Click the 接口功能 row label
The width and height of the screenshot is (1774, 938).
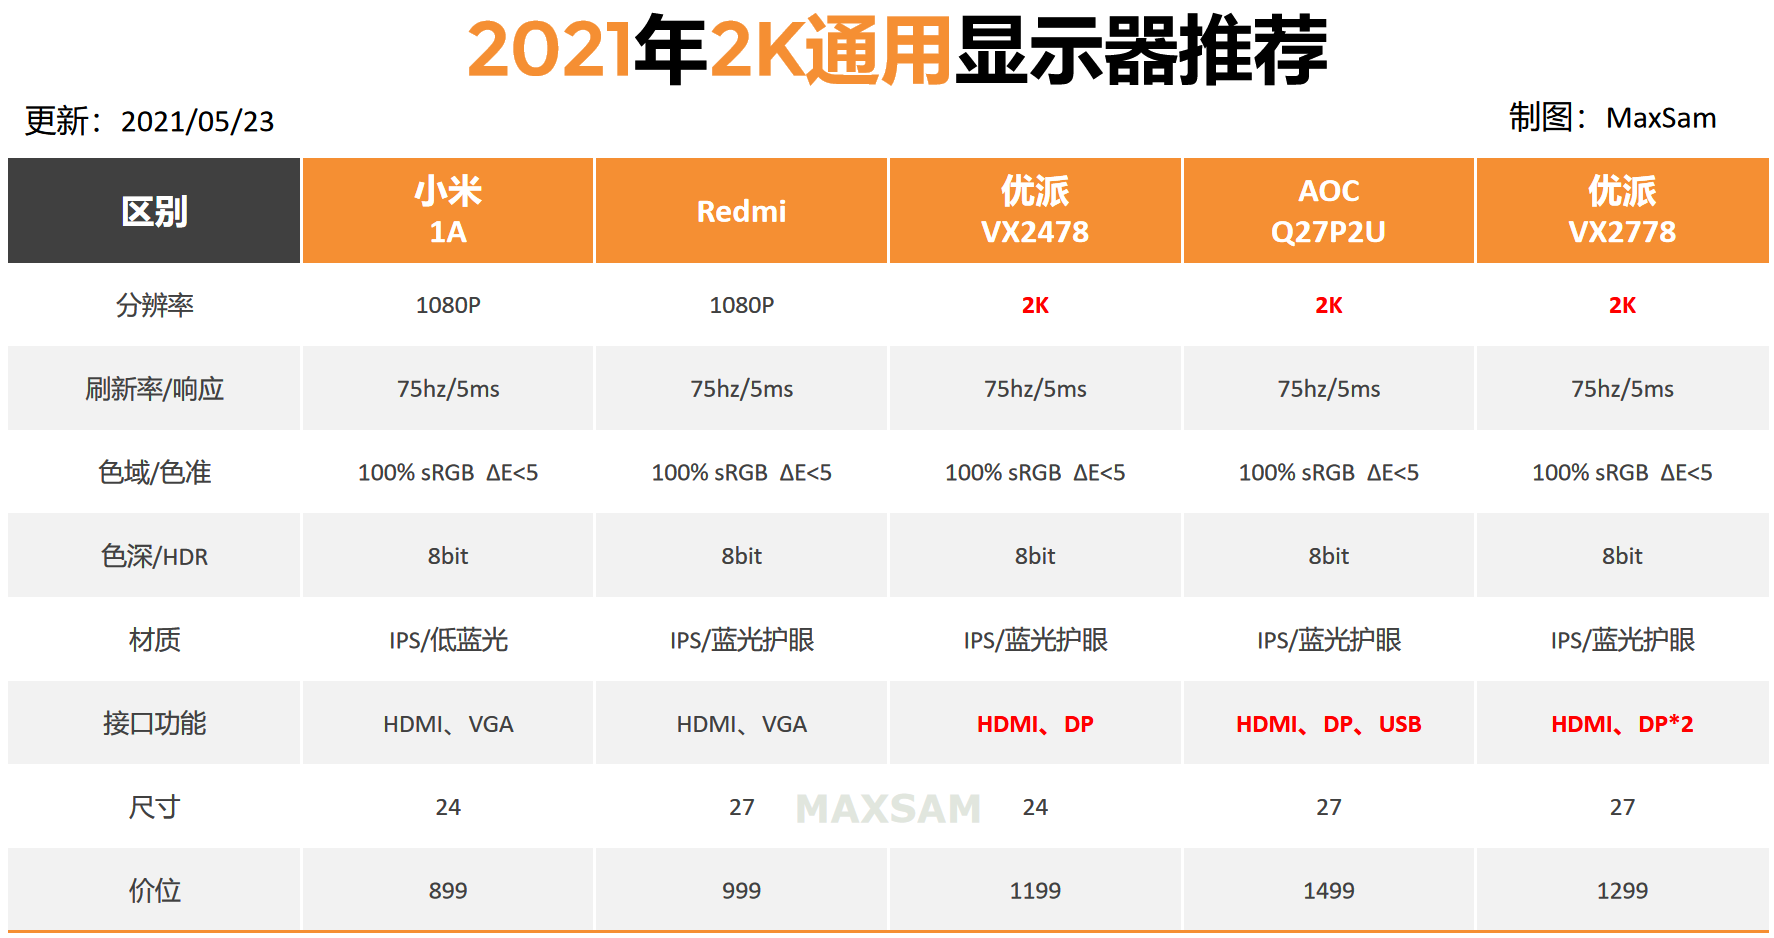pos(154,723)
